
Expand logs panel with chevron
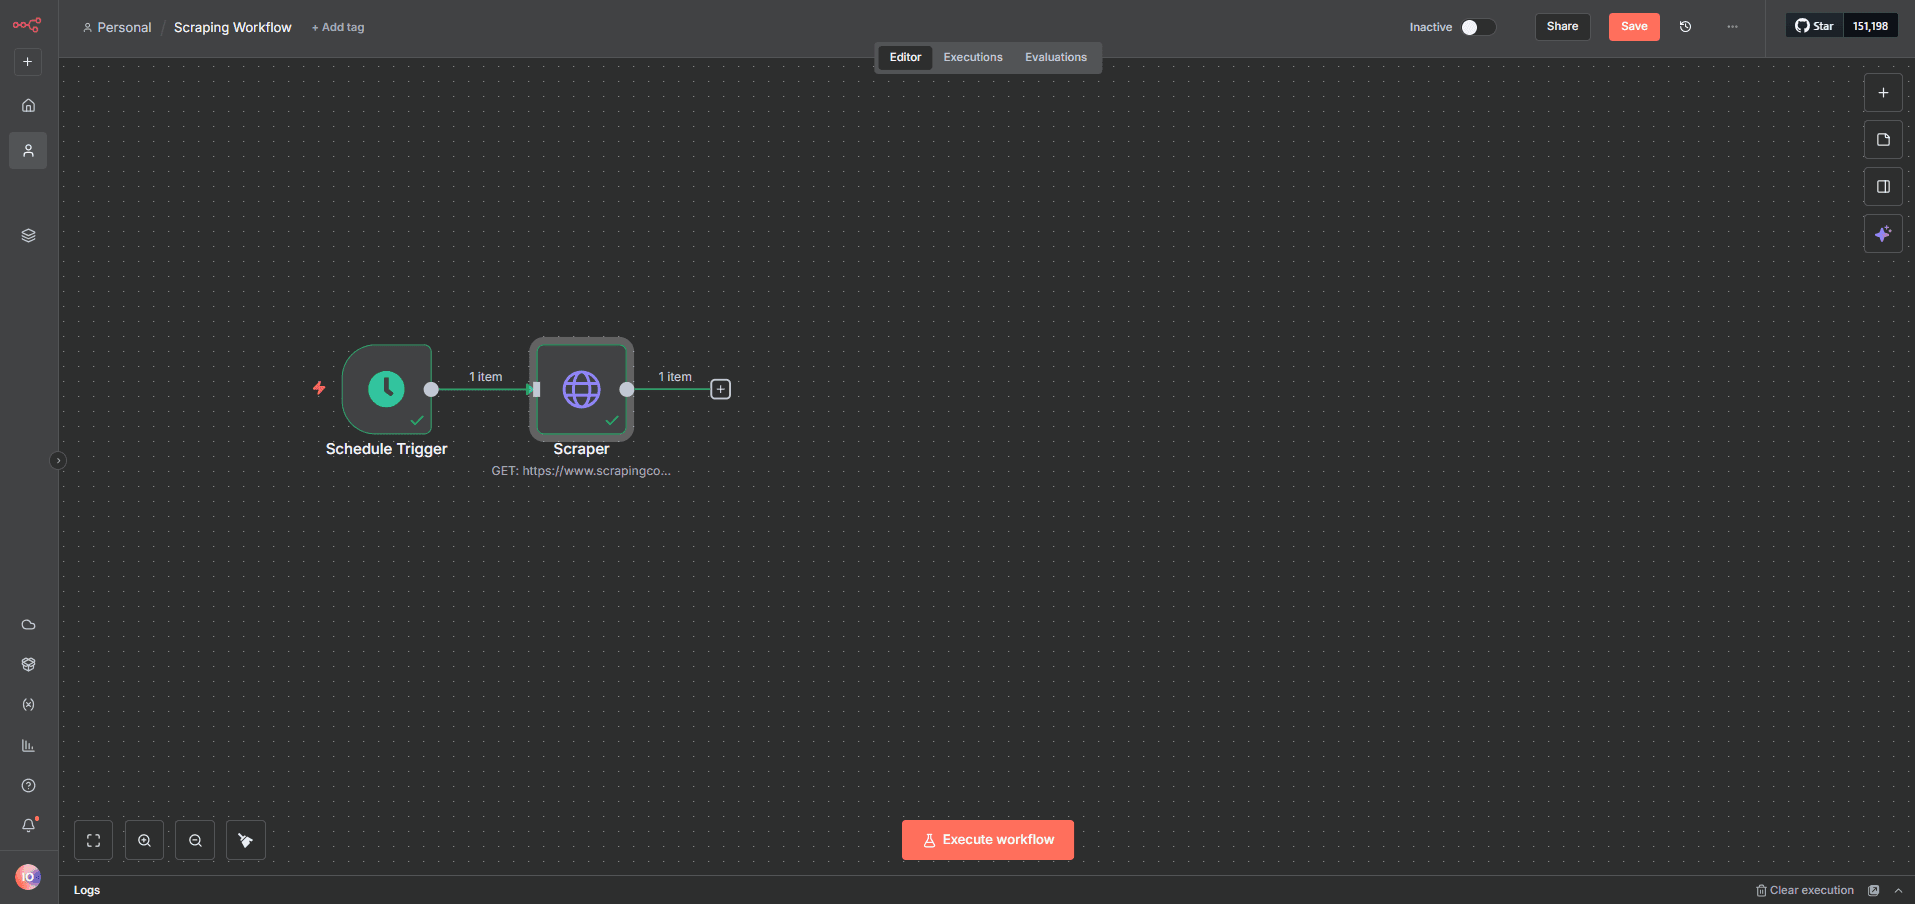1898,890
